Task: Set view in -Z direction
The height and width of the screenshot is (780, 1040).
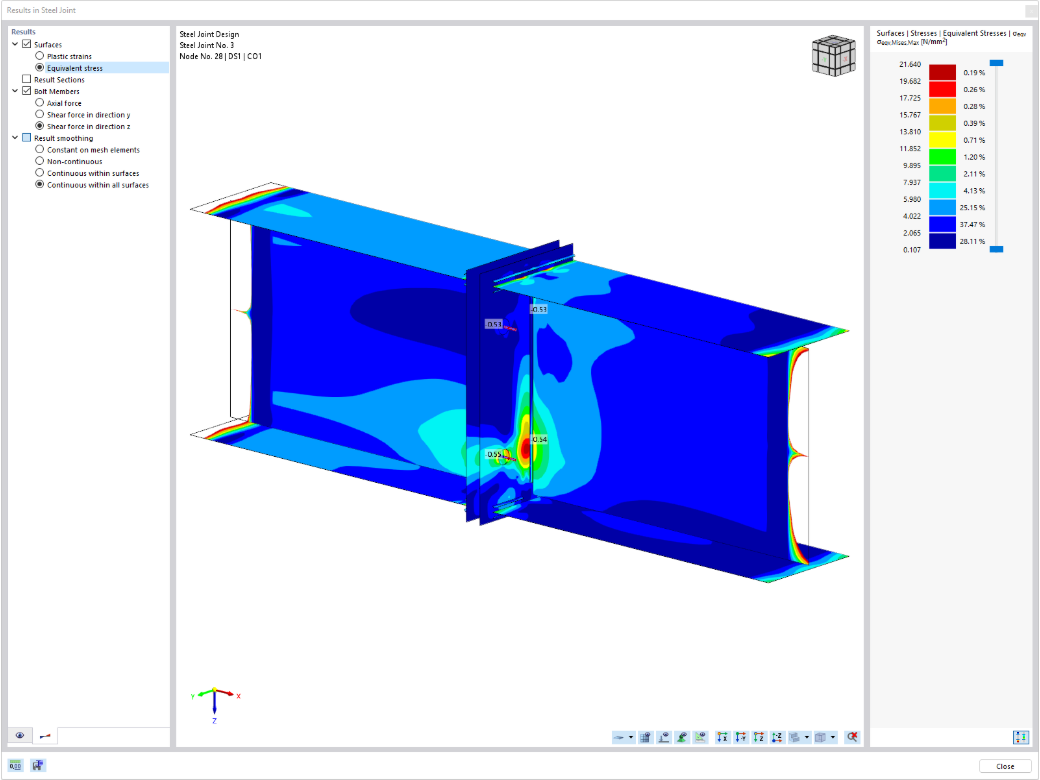Action: tap(777, 737)
